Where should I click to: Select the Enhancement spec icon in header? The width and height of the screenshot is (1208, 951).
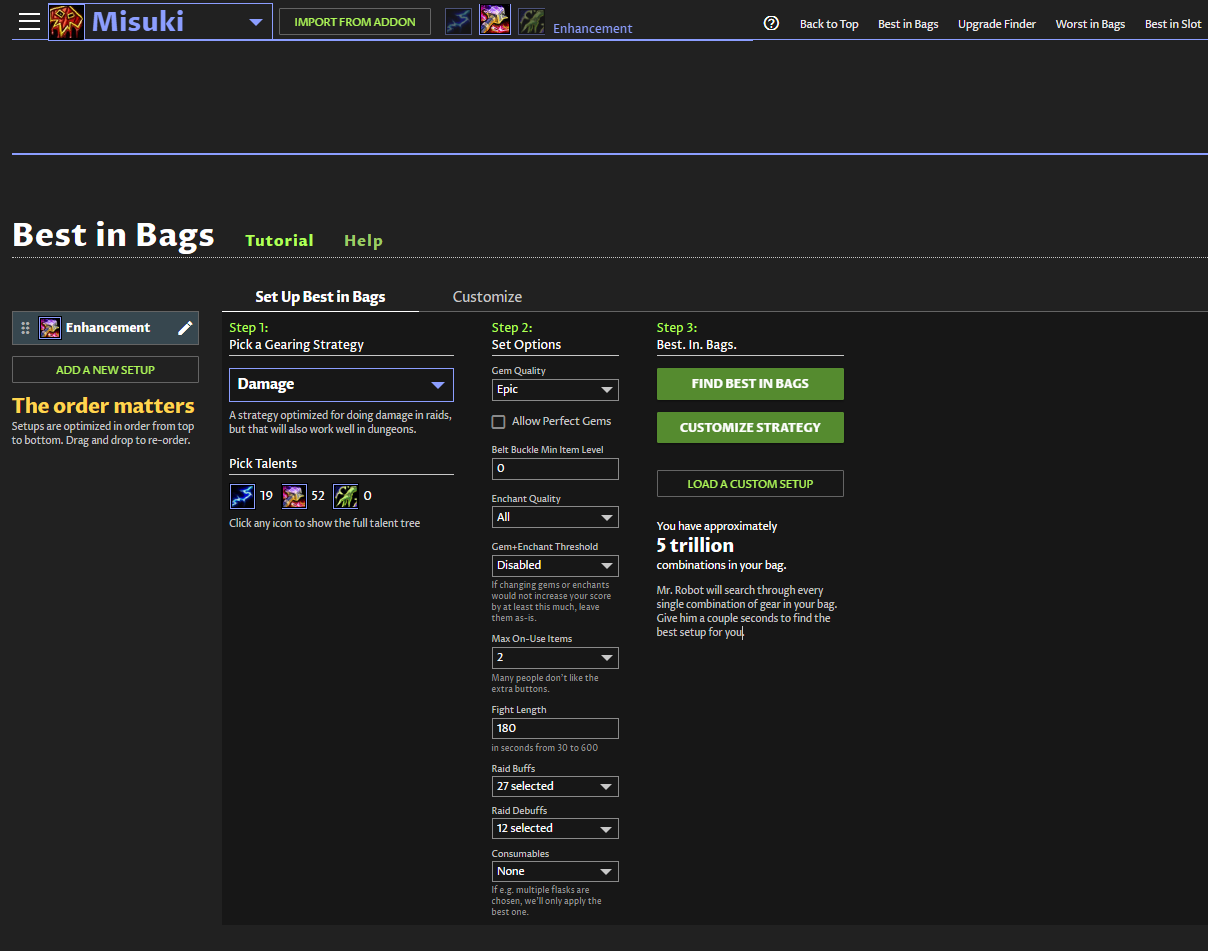(x=495, y=20)
